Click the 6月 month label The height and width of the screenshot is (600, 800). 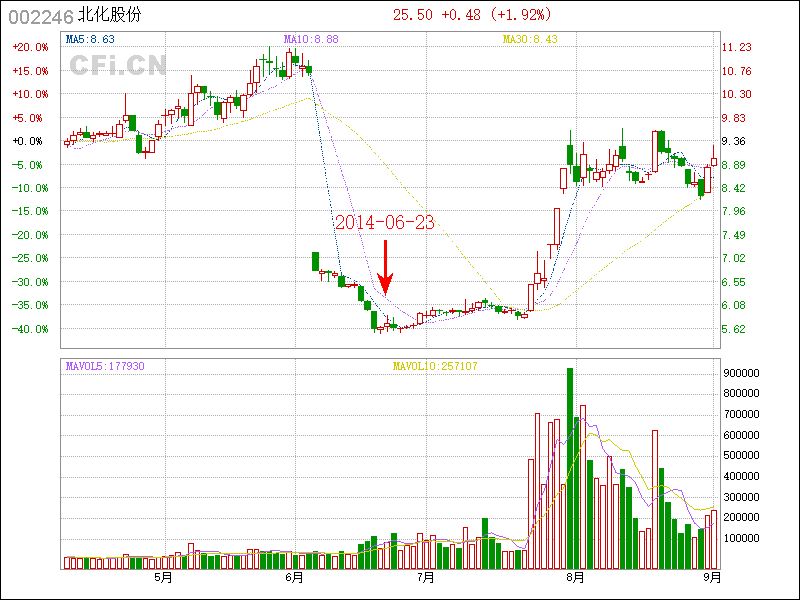(294, 578)
